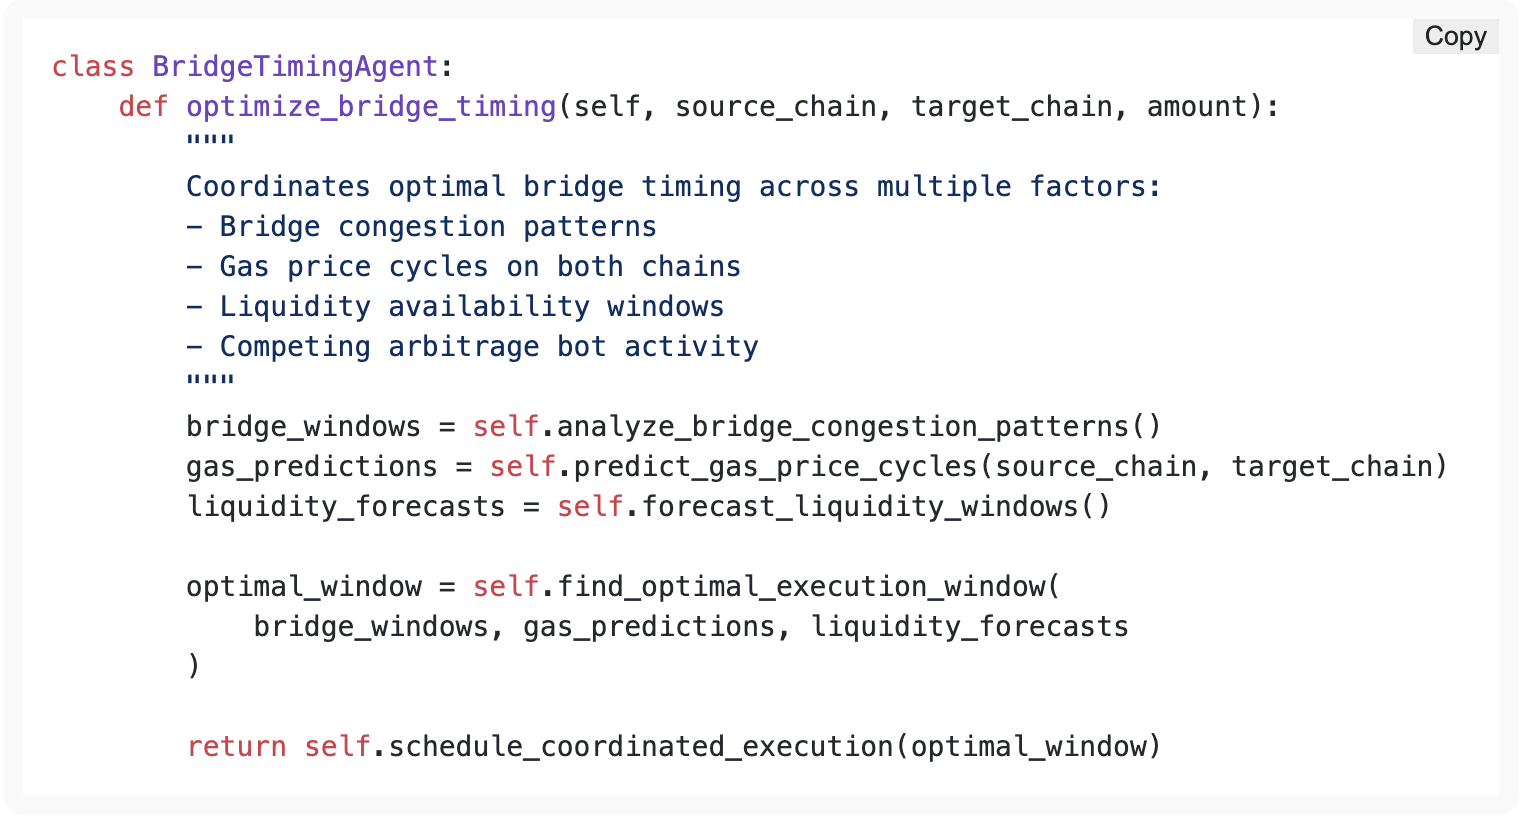The width and height of the screenshot is (1520, 816).
Task: Click the analyze_bridge_congestion_patterns method call
Action: pyautogui.click(x=843, y=427)
